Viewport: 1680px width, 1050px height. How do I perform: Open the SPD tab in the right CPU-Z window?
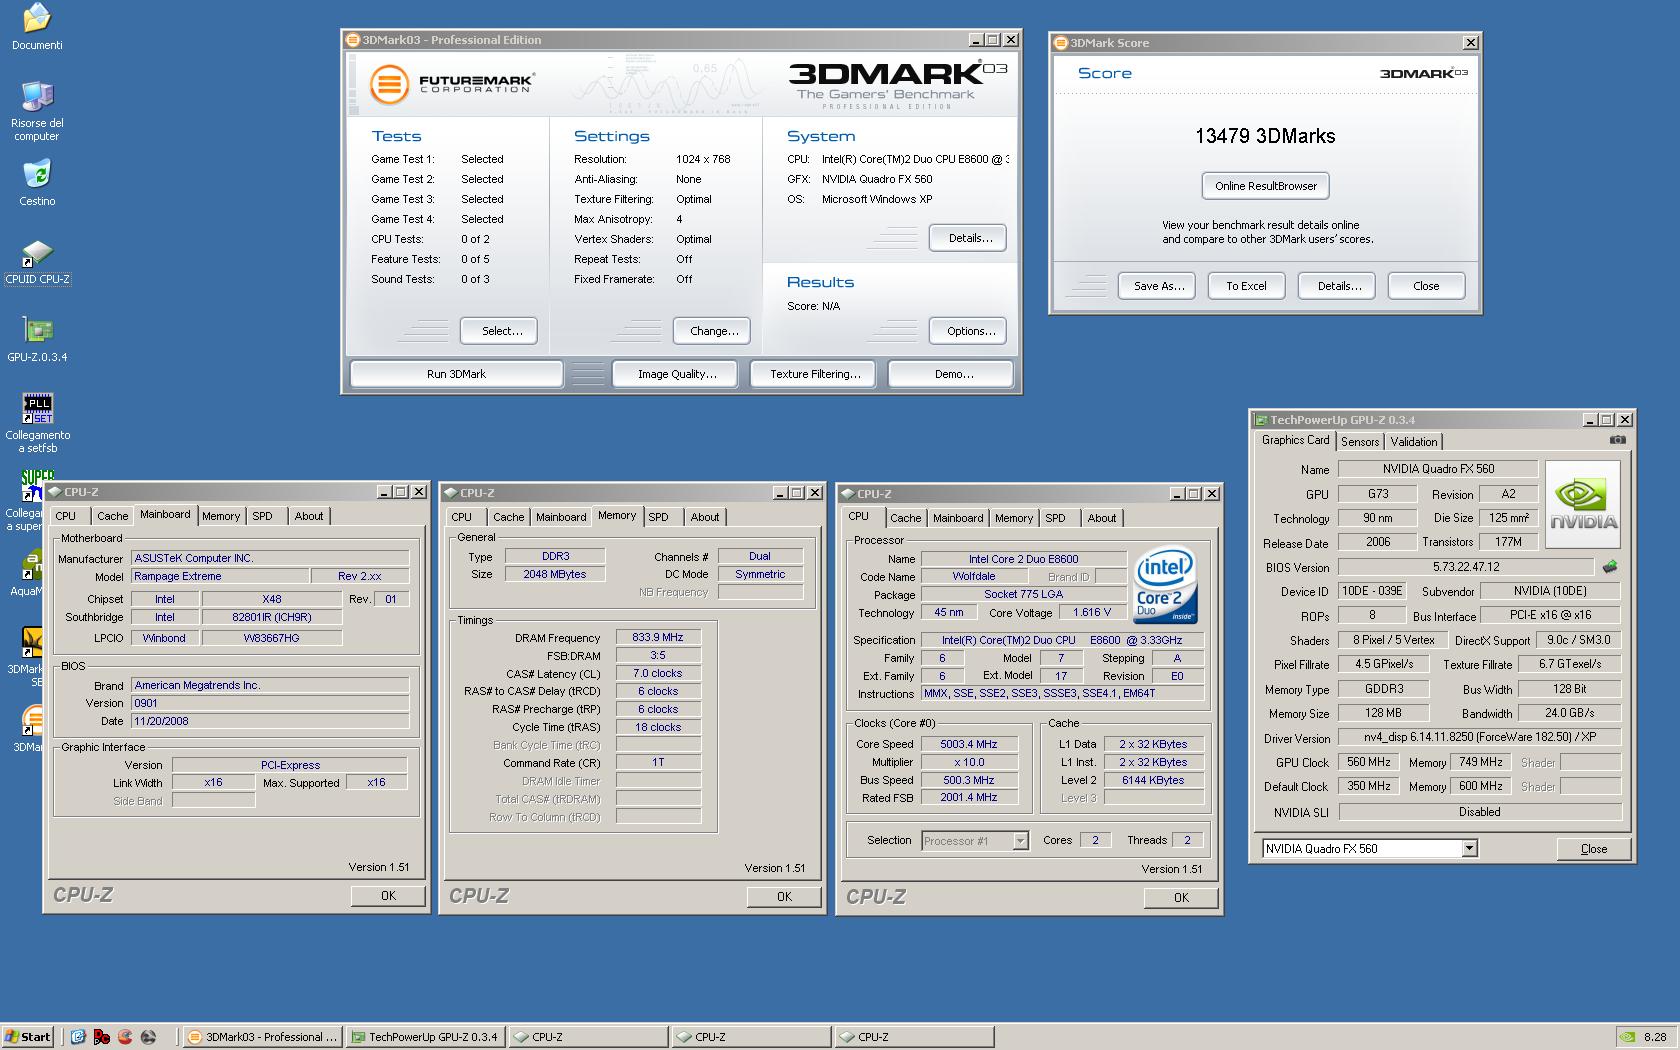tap(1055, 518)
